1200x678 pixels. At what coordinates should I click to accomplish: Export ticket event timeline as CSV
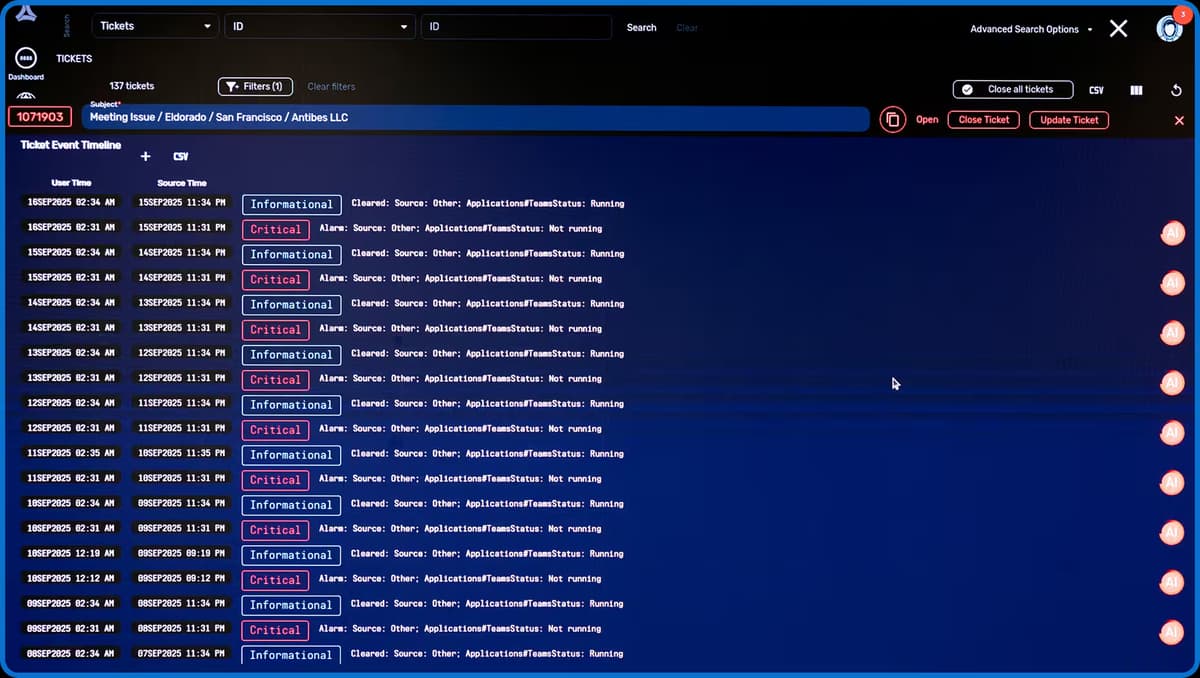tap(181, 157)
